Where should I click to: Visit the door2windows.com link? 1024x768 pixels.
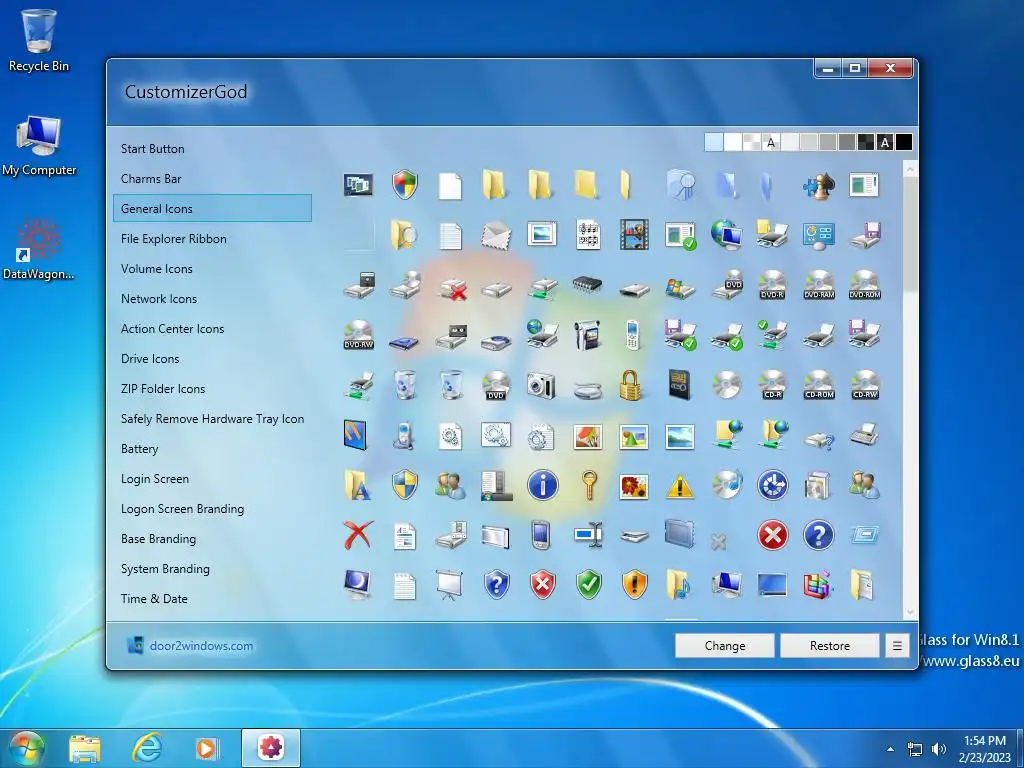[201, 646]
